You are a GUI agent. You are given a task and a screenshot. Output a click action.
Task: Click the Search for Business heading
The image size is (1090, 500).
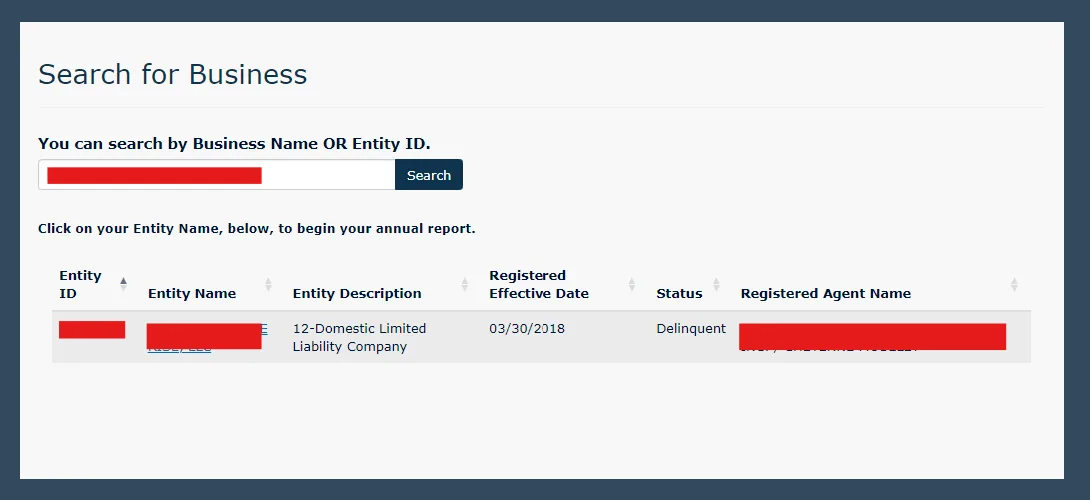pyautogui.click(x=172, y=74)
